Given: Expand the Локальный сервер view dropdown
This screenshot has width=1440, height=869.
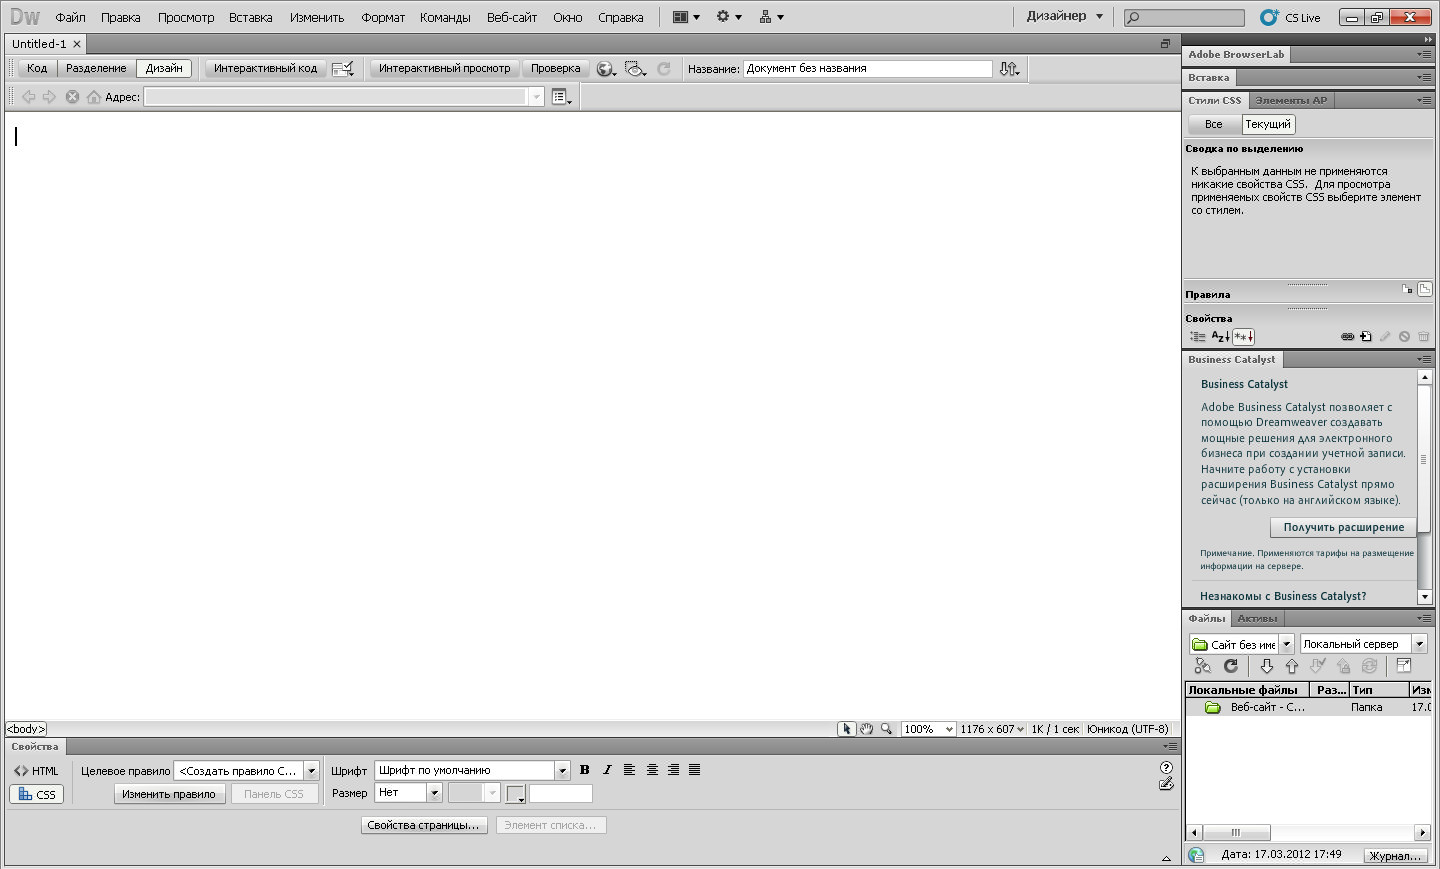Looking at the screenshot, I should (1419, 644).
